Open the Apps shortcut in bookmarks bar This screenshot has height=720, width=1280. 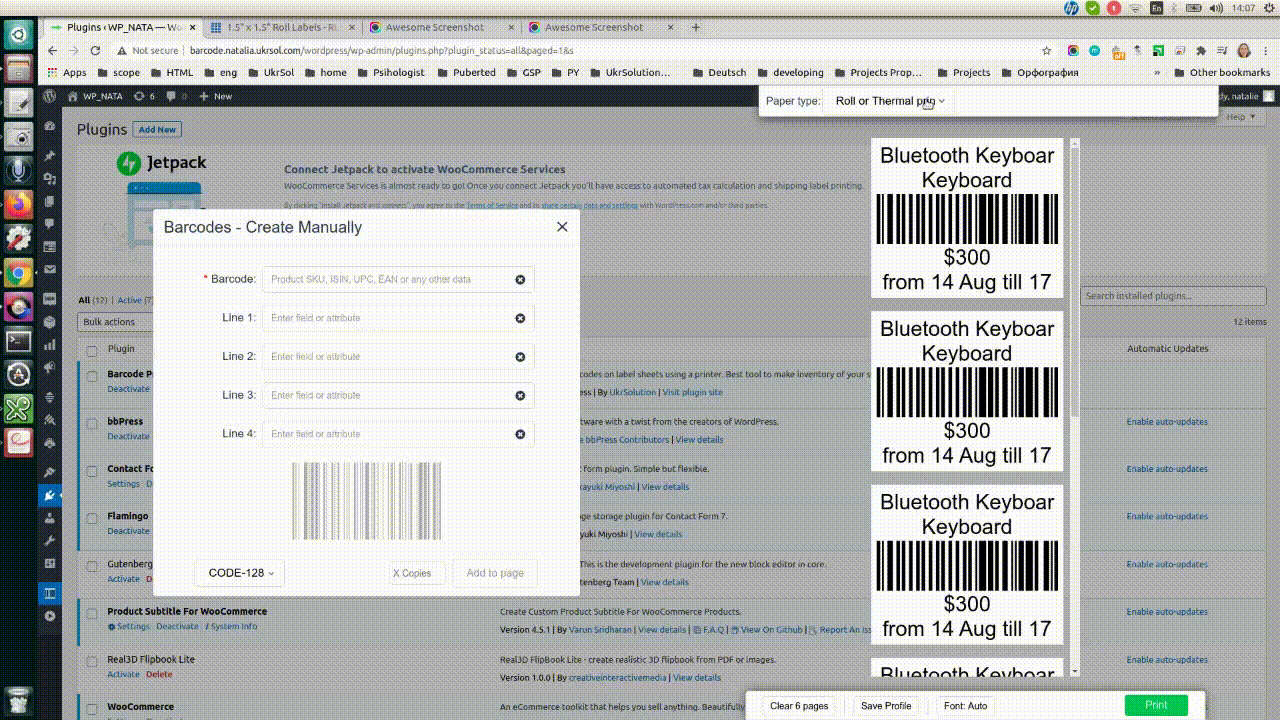(67, 73)
